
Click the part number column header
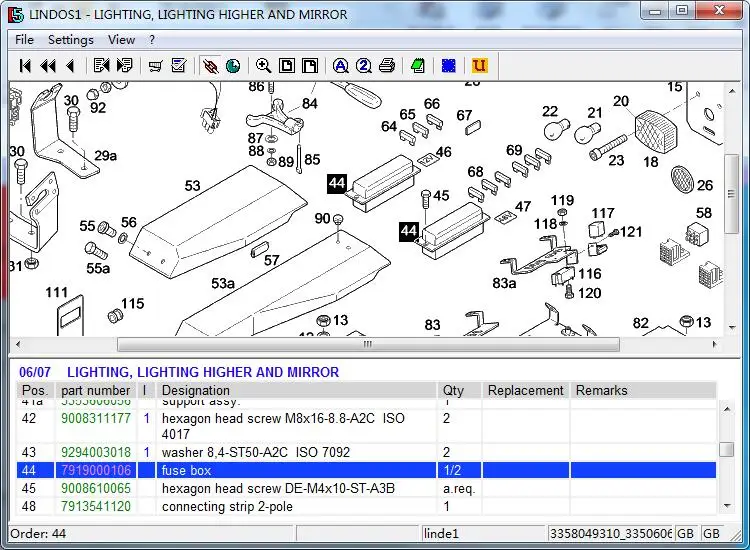click(96, 390)
